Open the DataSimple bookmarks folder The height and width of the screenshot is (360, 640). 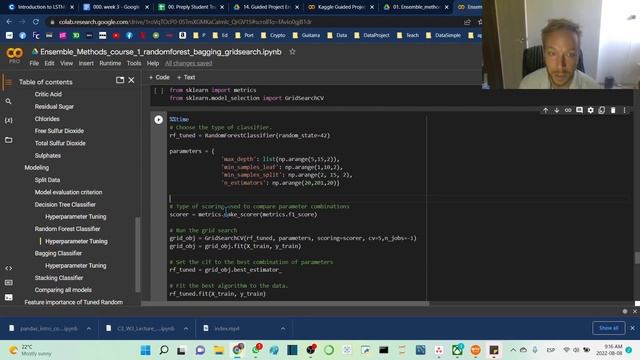[x=443, y=36]
